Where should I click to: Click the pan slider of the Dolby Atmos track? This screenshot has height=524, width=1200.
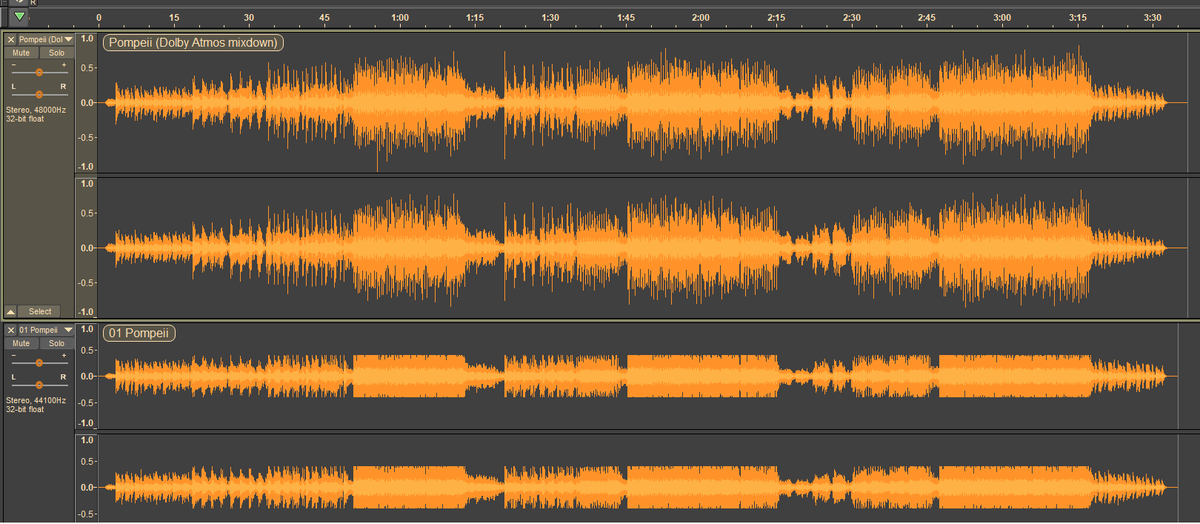pos(39,94)
